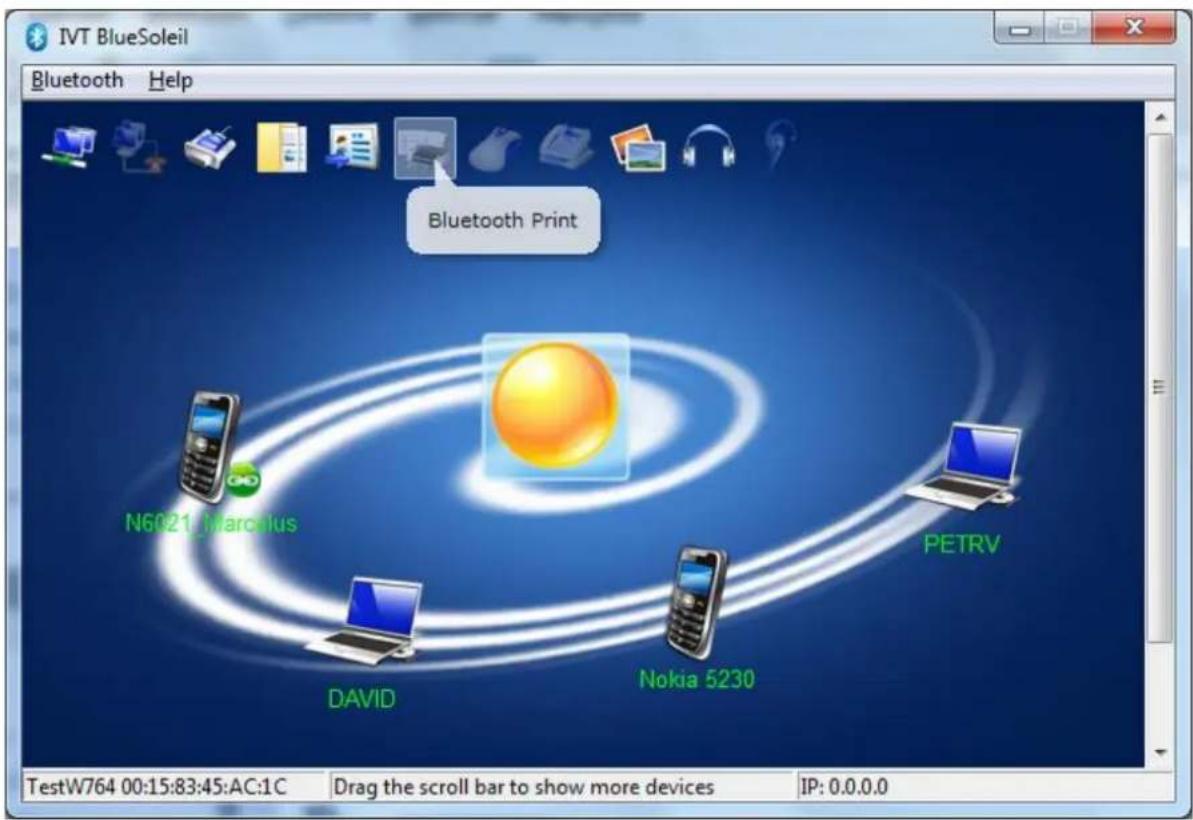Click the green connection link badge
Viewport: 1193px width, 820px height.
[243, 479]
